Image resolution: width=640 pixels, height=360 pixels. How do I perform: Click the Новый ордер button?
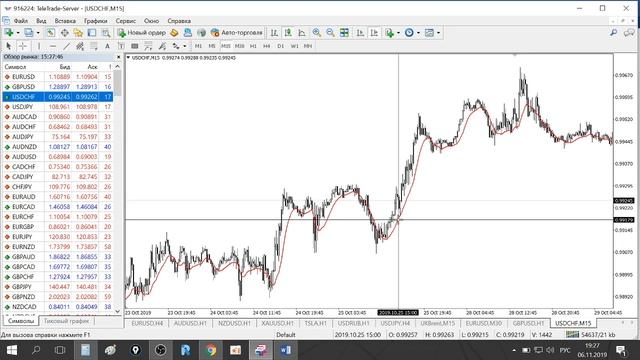(x=142, y=33)
